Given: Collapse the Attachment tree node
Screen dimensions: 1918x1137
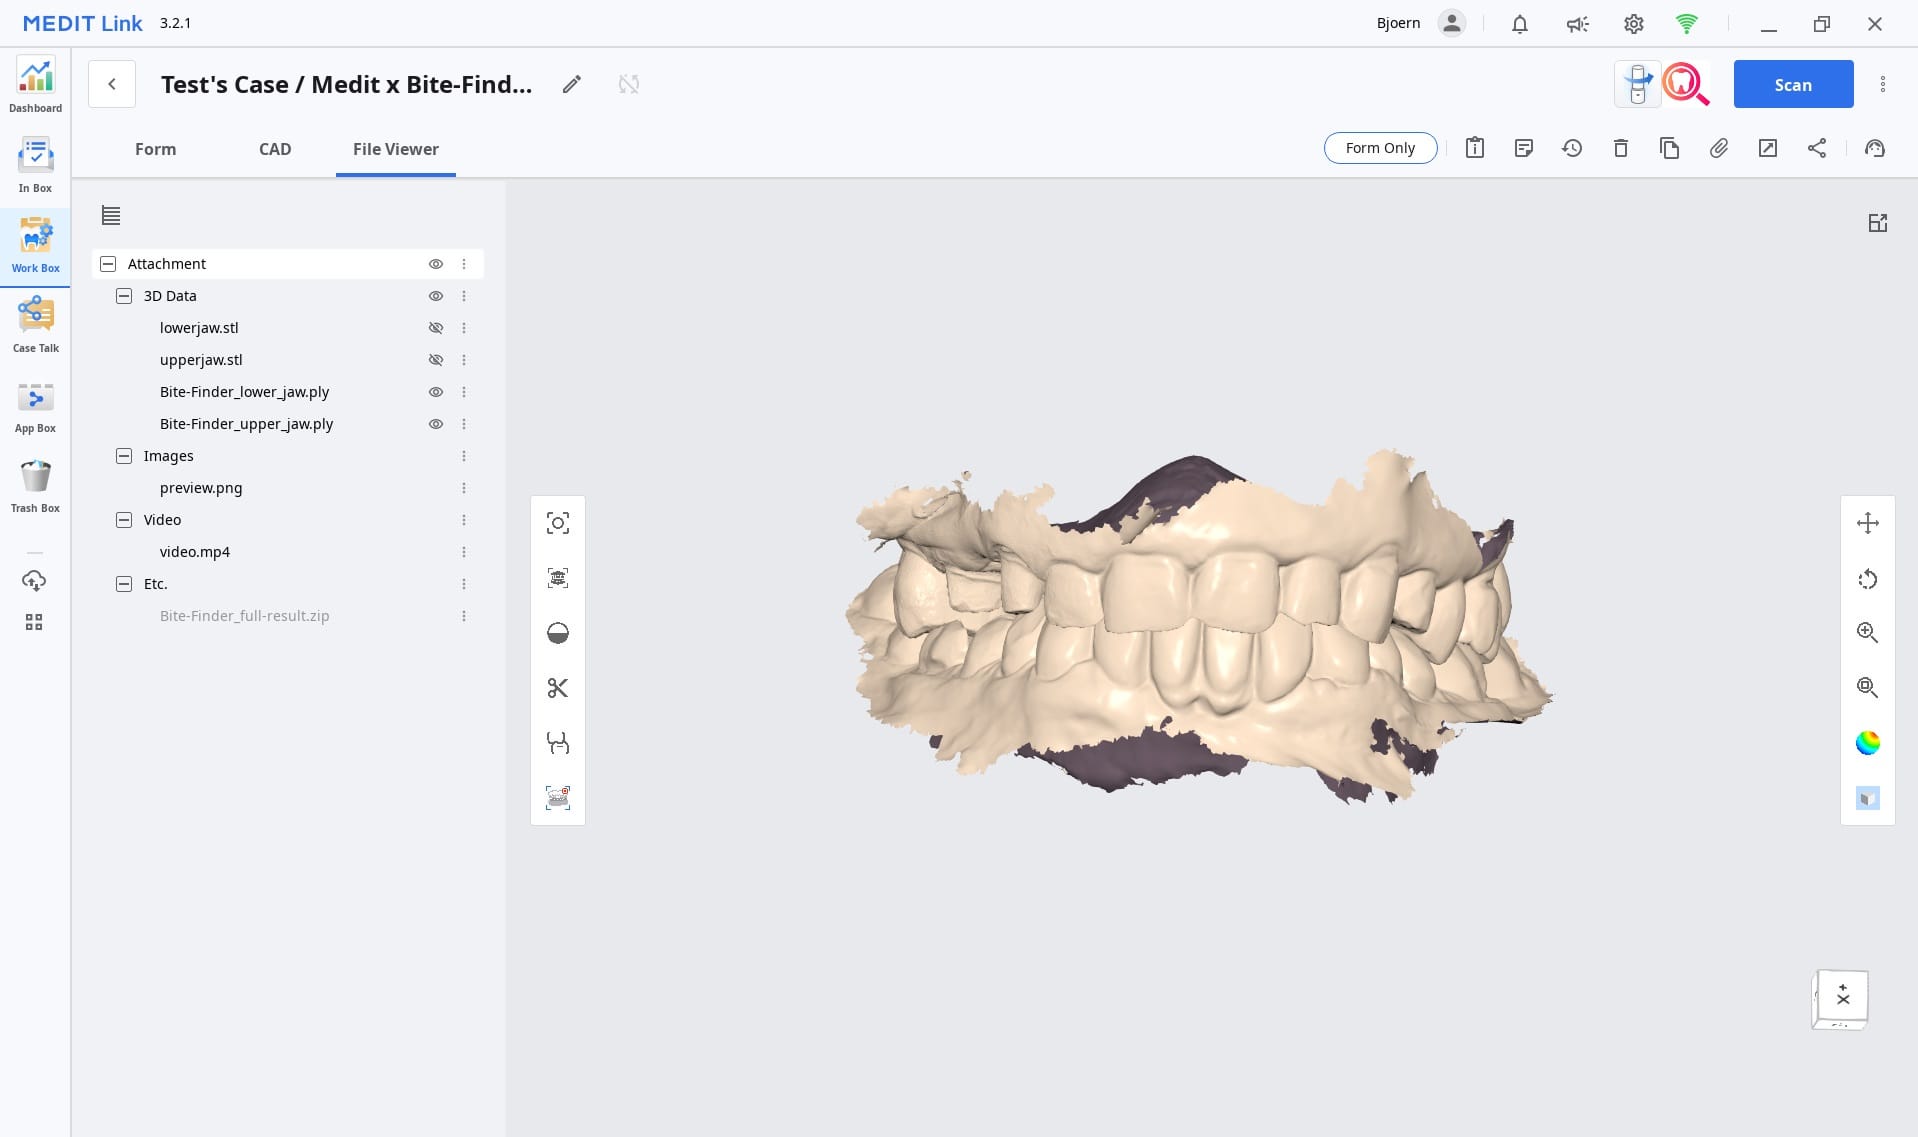Looking at the screenshot, I should (x=108, y=264).
